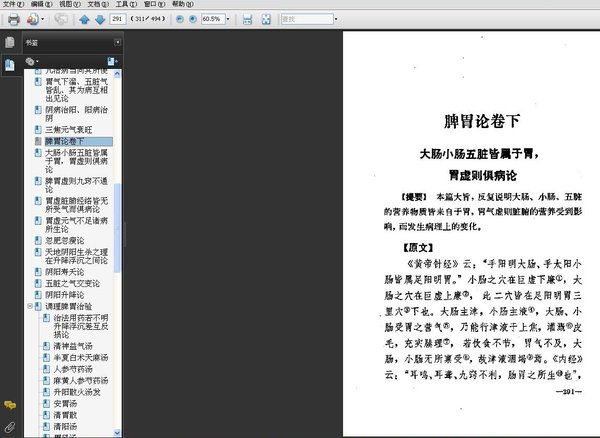Viewport: 600px width, 438px height.
Task: Click the fit full page icon
Action: [x=266, y=19]
